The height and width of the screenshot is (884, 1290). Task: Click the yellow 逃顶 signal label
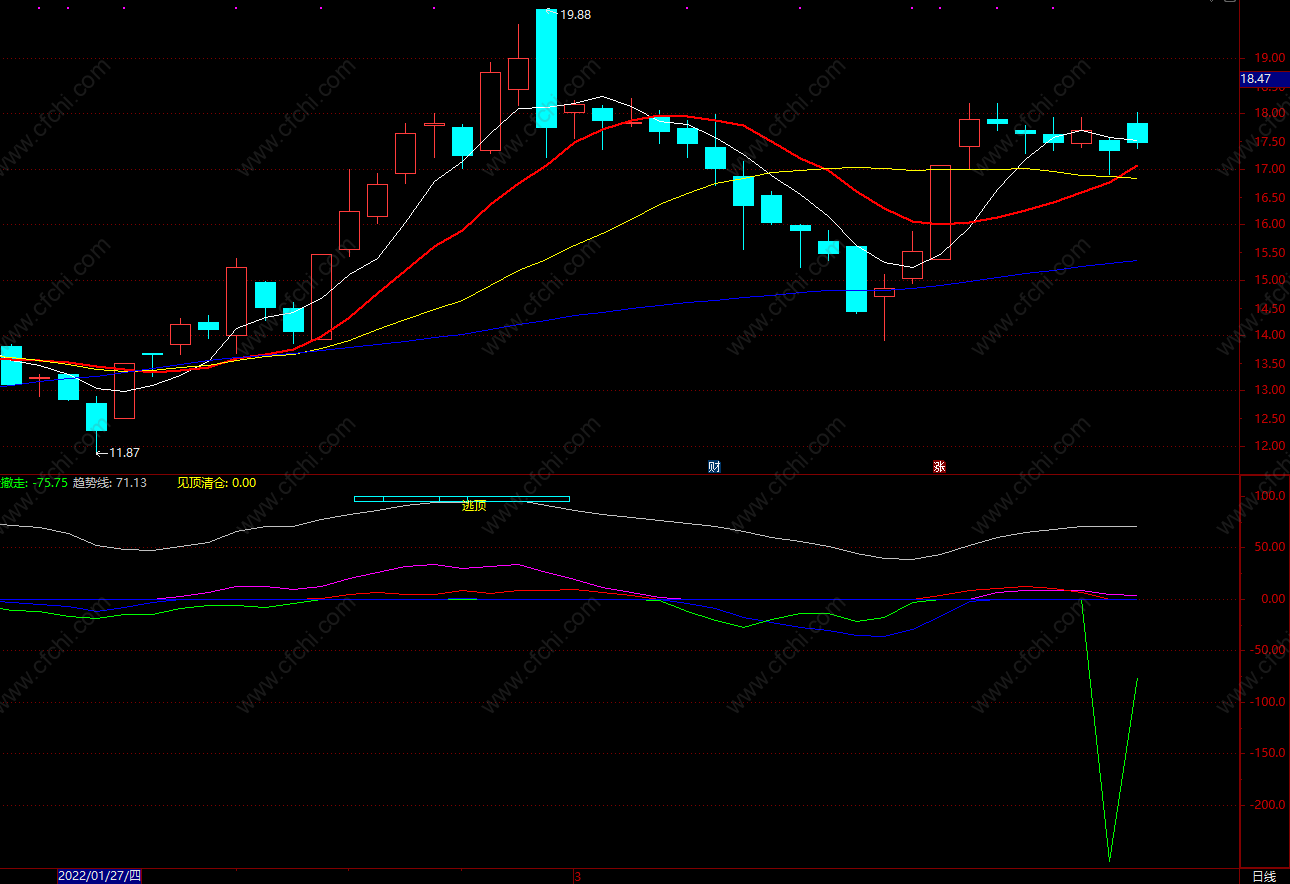474,506
